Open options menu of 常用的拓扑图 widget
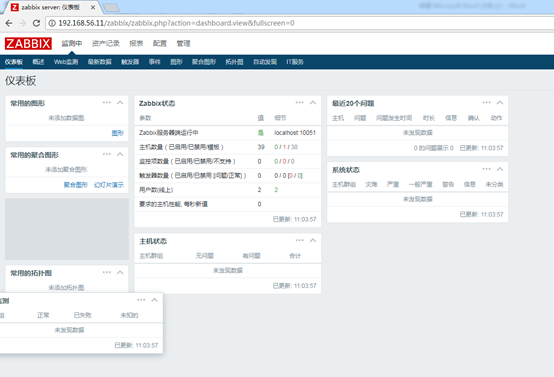554x377 pixels. click(x=107, y=272)
